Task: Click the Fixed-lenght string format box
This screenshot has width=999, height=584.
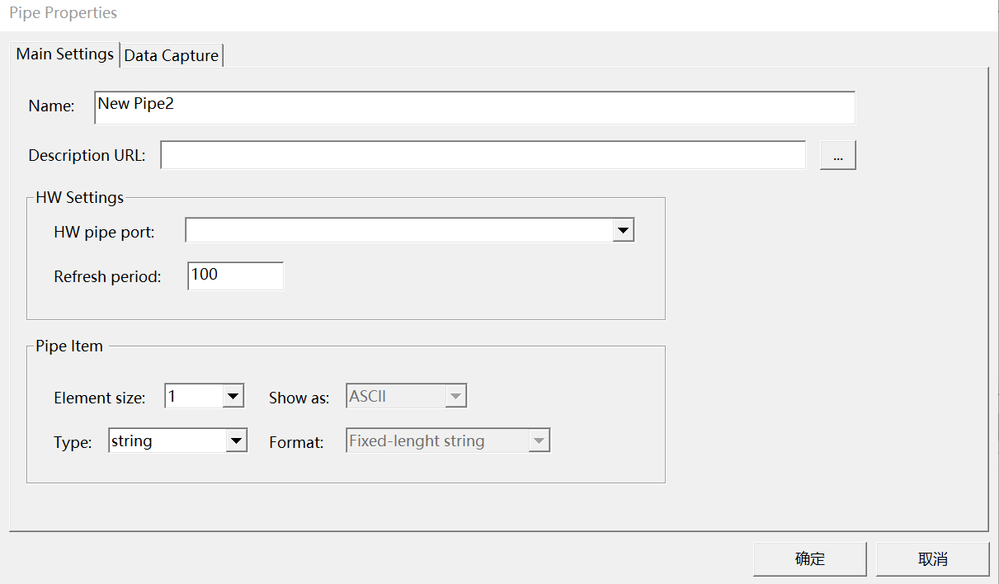Action: (436, 441)
